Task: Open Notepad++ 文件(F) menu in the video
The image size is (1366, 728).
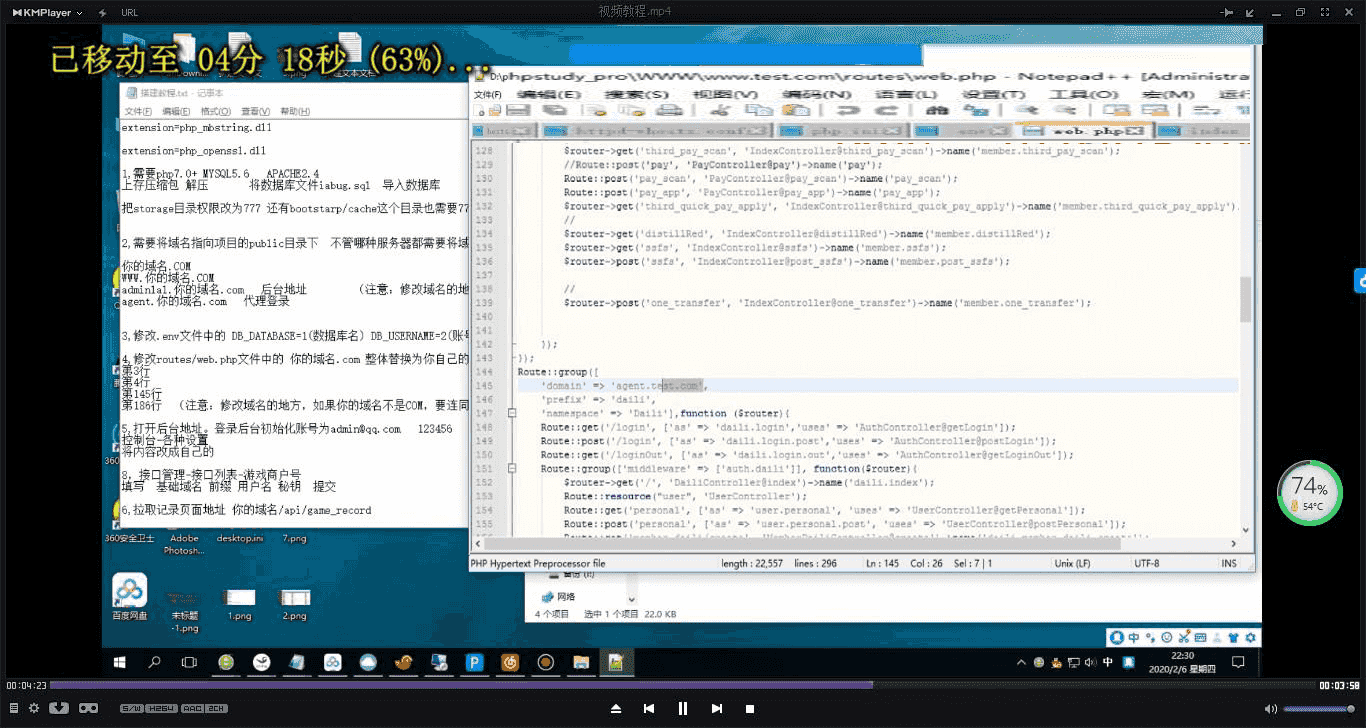Action: (487, 94)
